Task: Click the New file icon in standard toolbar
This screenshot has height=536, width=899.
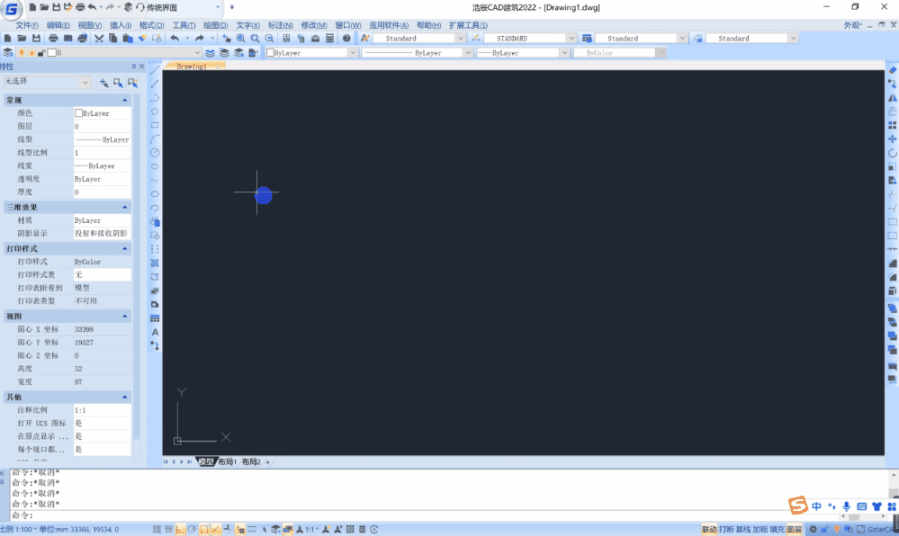Action: click(x=7, y=38)
